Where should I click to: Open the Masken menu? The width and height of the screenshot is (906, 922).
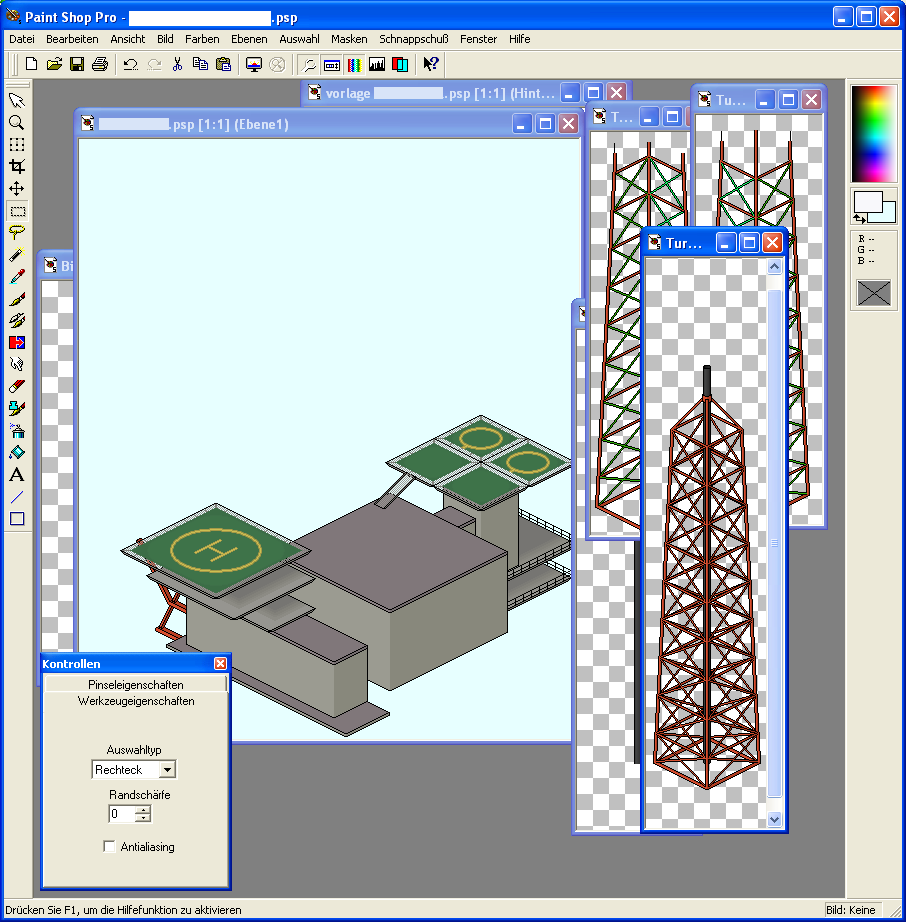[x=349, y=39]
